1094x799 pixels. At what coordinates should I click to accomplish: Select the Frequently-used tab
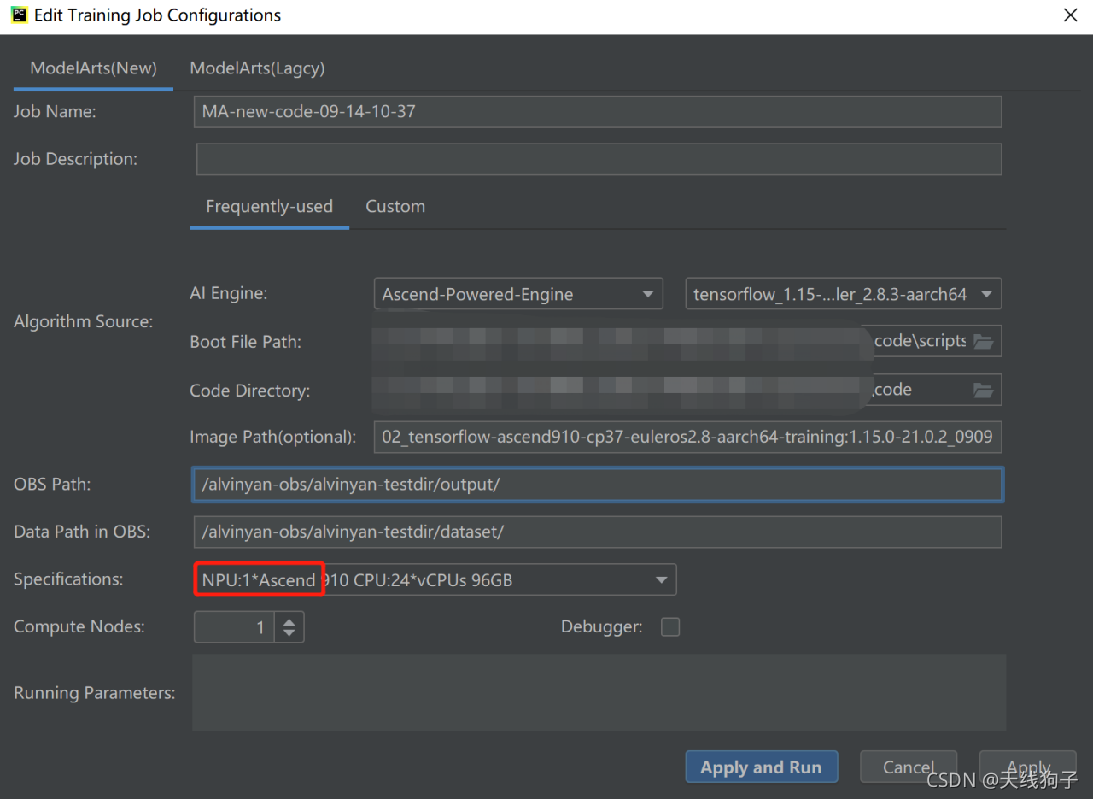pyautogui.click(x=269, y=207)
